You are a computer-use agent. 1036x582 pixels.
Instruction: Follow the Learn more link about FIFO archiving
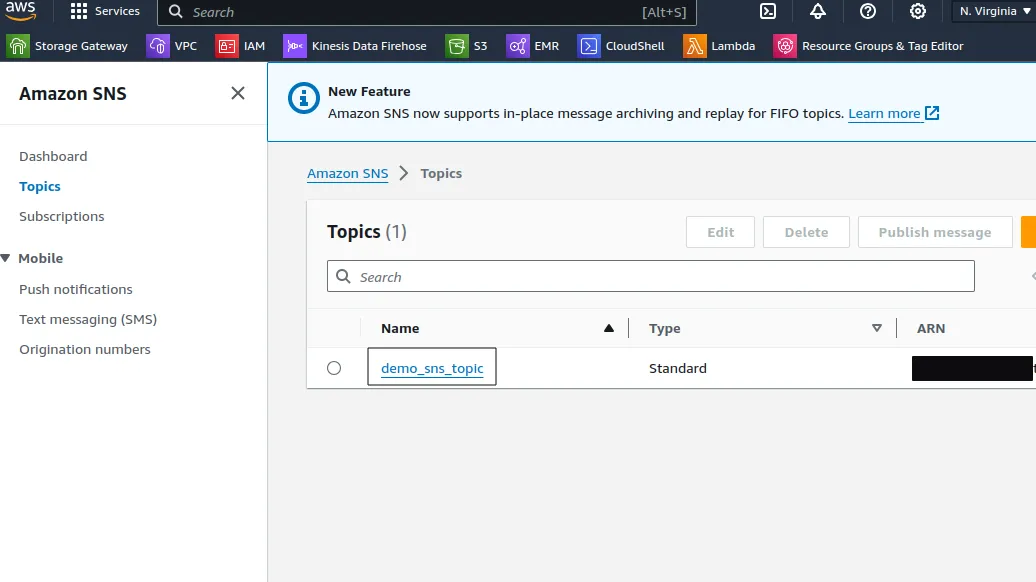click(884, 113)
